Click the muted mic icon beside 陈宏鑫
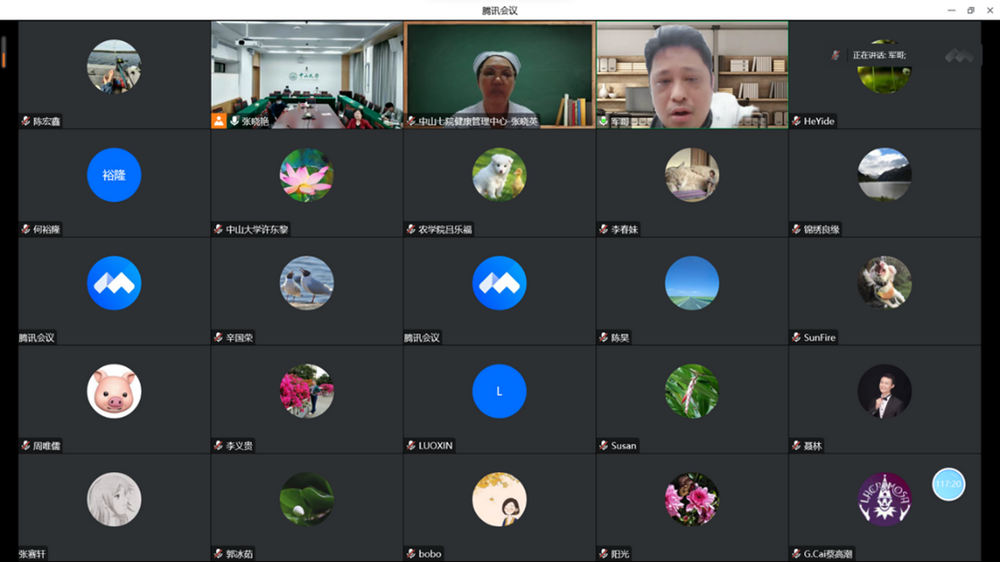1000x562 pixels. 26,121
